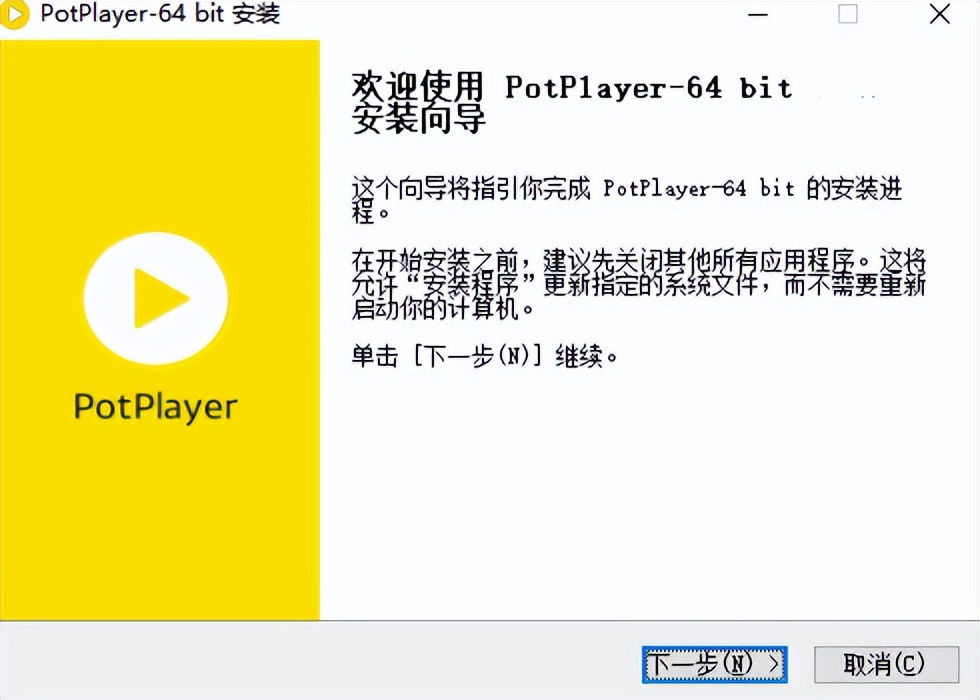Close the installer with the X button
Screen dimensions: 980x700
[x=938, y=14]
